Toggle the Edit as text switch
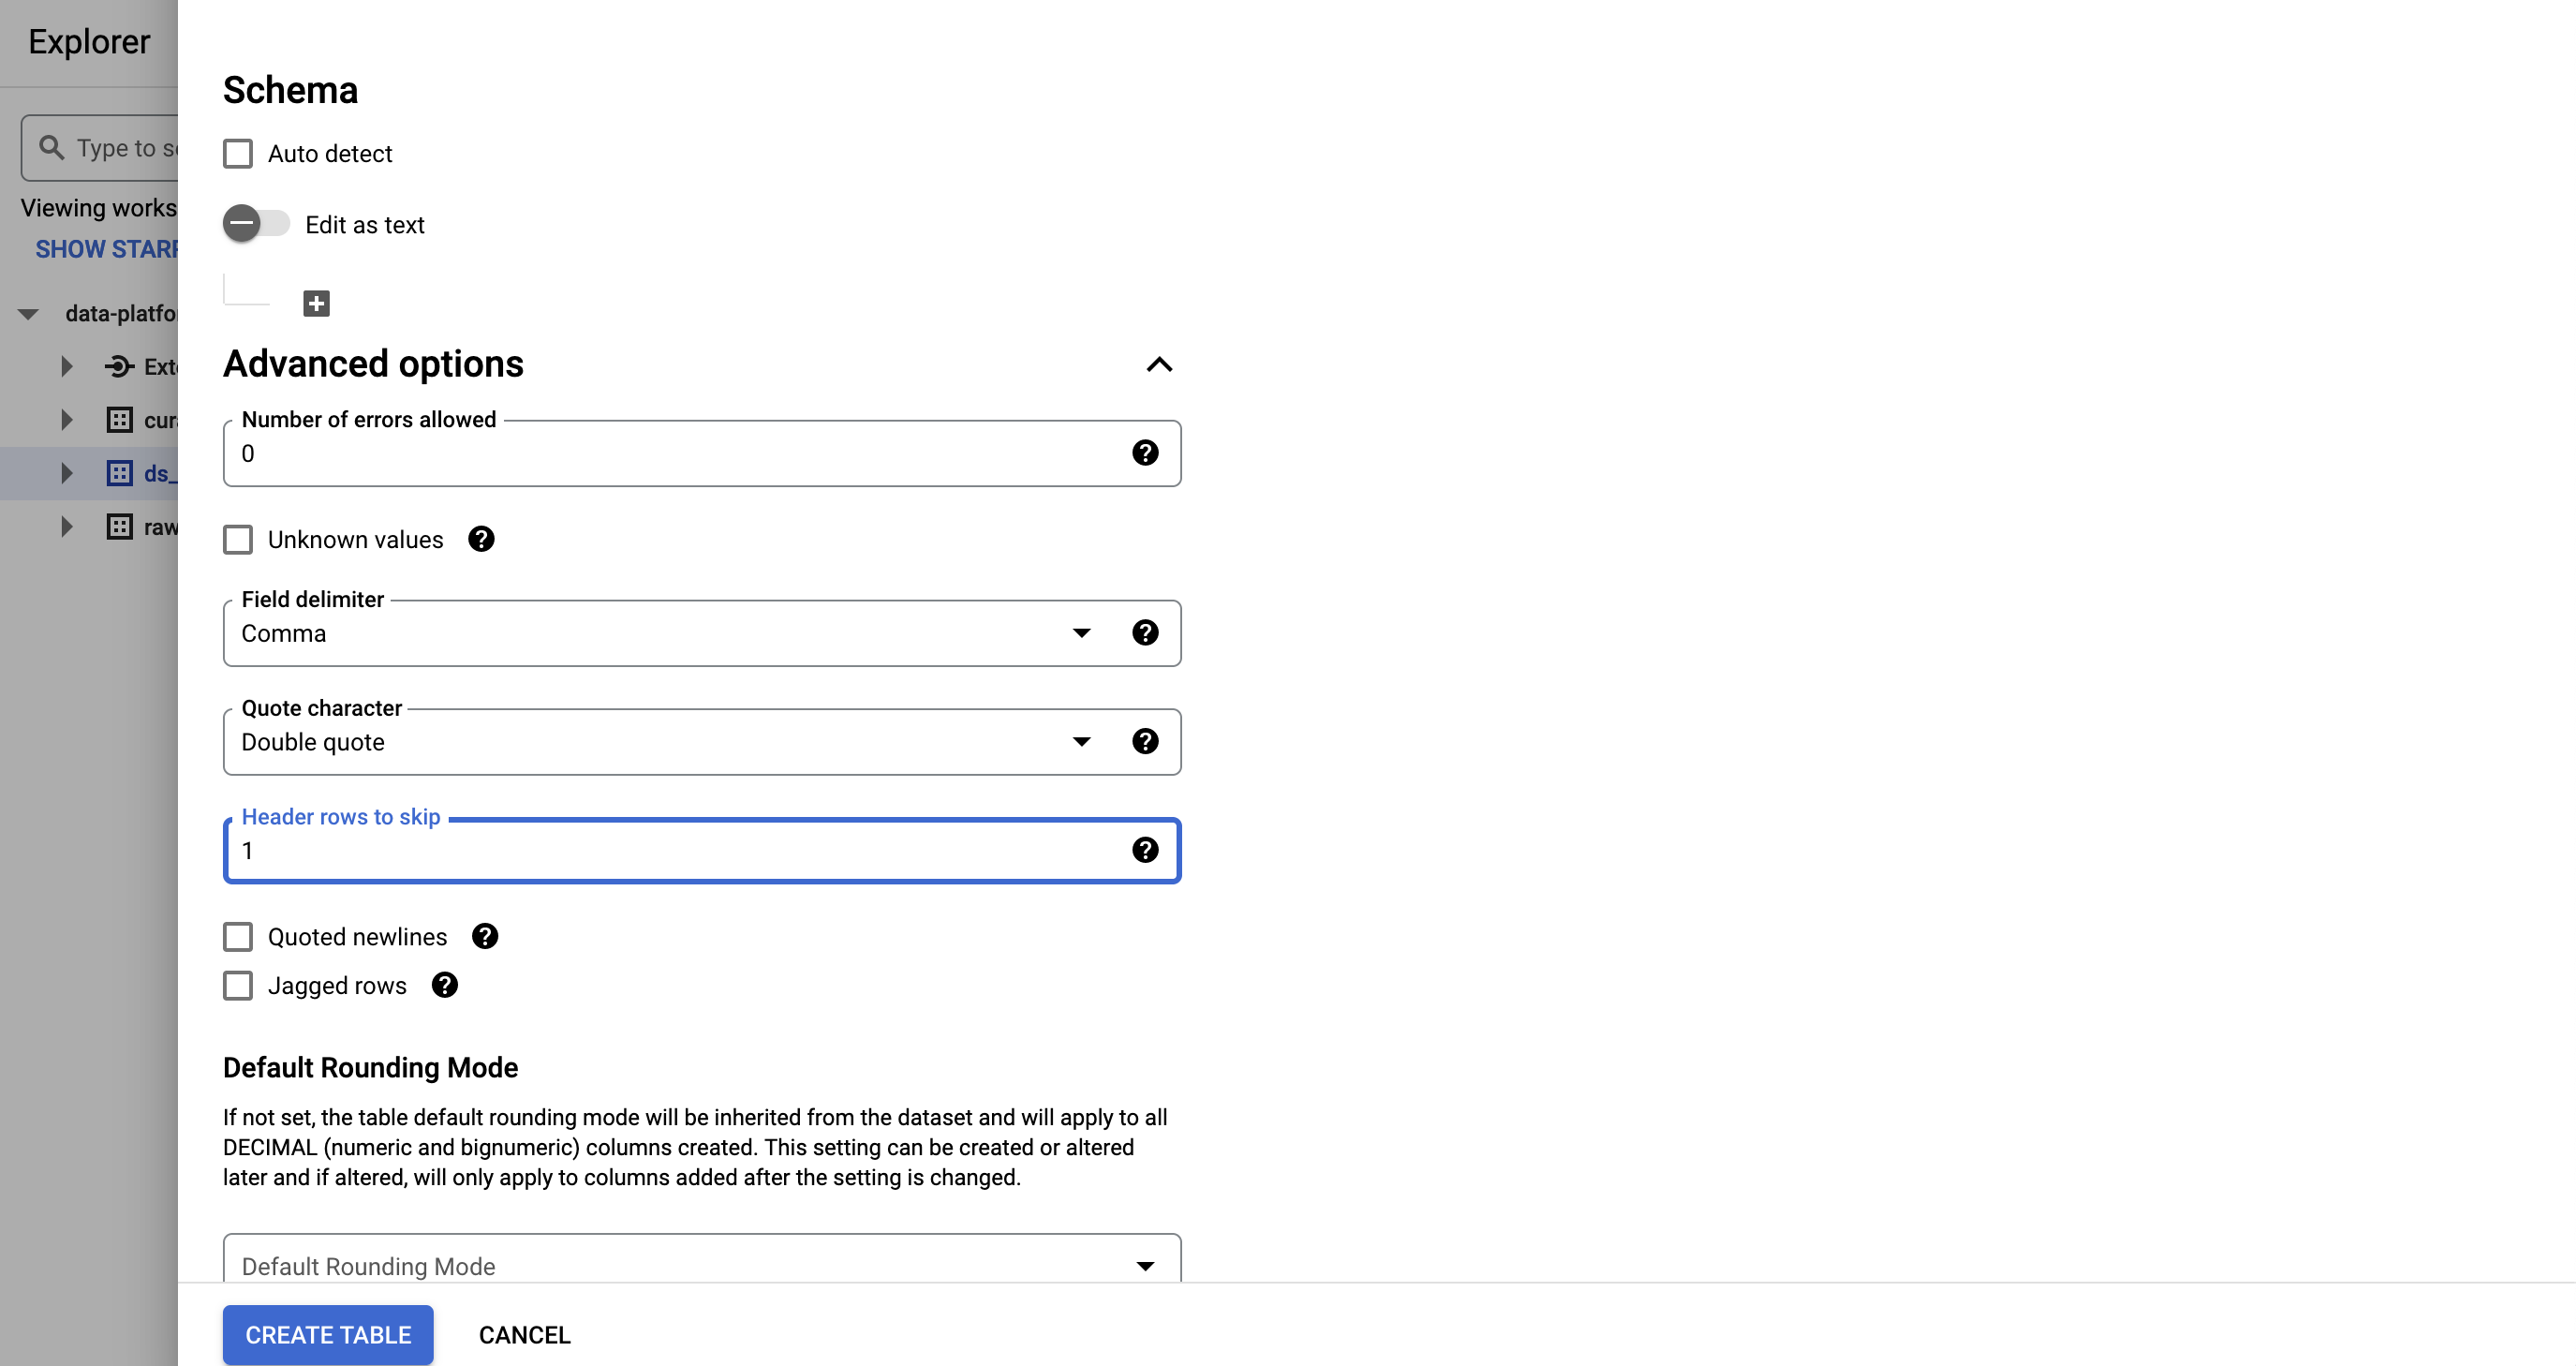The width and height of the screenshot is (2576, 1366). click(256, 224)
